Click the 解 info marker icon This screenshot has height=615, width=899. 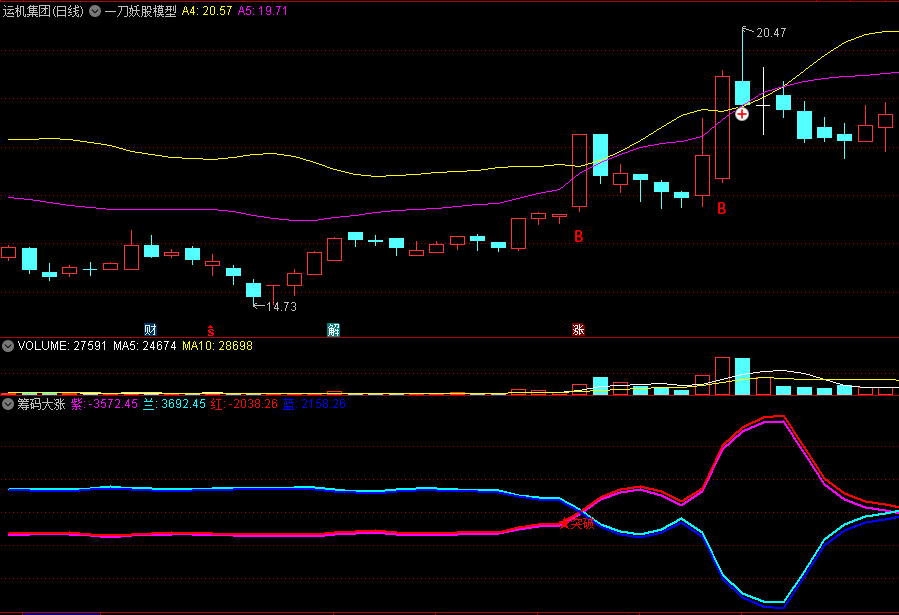click(333, 330)
